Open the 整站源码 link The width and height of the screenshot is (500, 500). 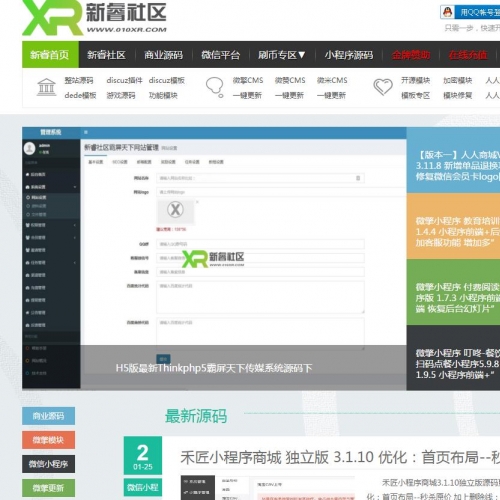pyautogui.click(x=79, y=80)
